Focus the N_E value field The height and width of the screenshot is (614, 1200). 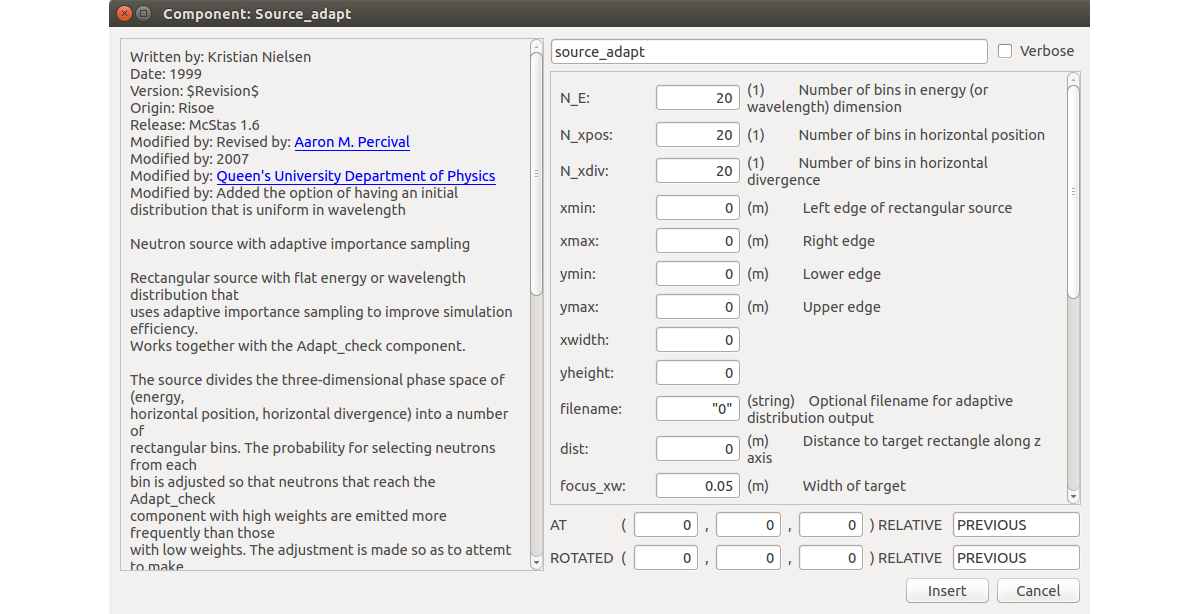(697, 98)
